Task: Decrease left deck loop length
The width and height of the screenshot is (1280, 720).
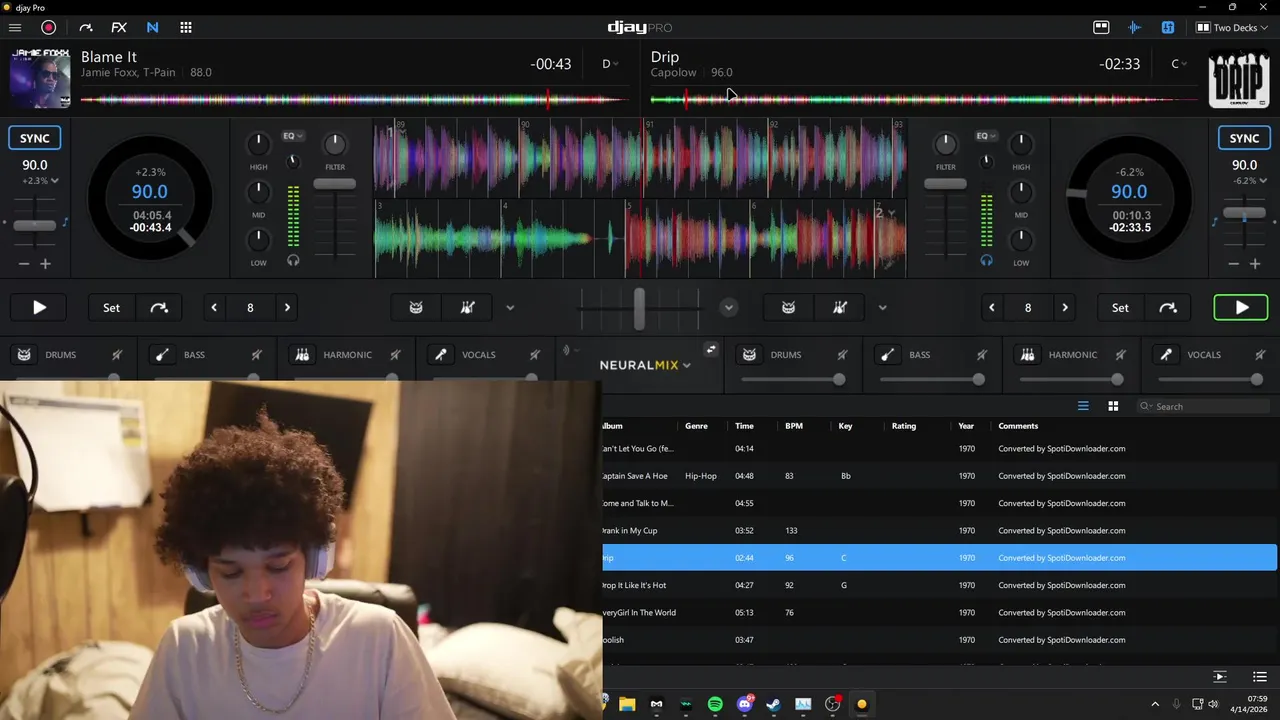Action: coord(214,308)
